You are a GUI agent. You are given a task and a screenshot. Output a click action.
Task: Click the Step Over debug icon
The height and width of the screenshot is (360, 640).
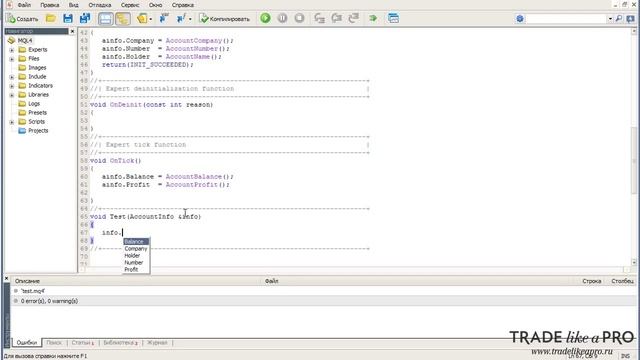click(336, 18)
